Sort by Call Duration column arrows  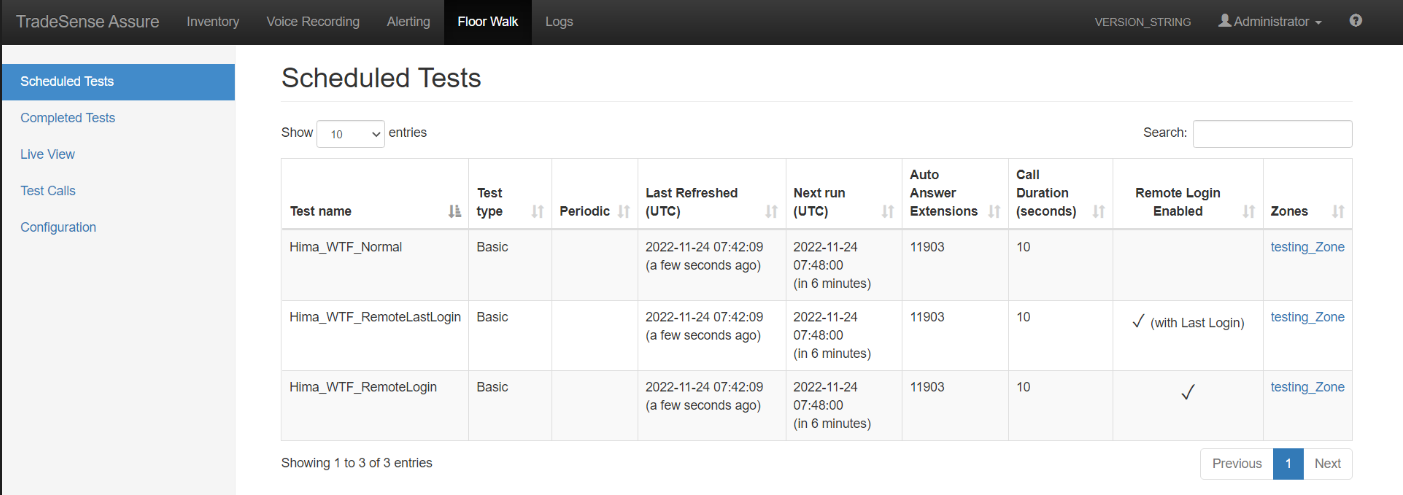coord(1098,211)
